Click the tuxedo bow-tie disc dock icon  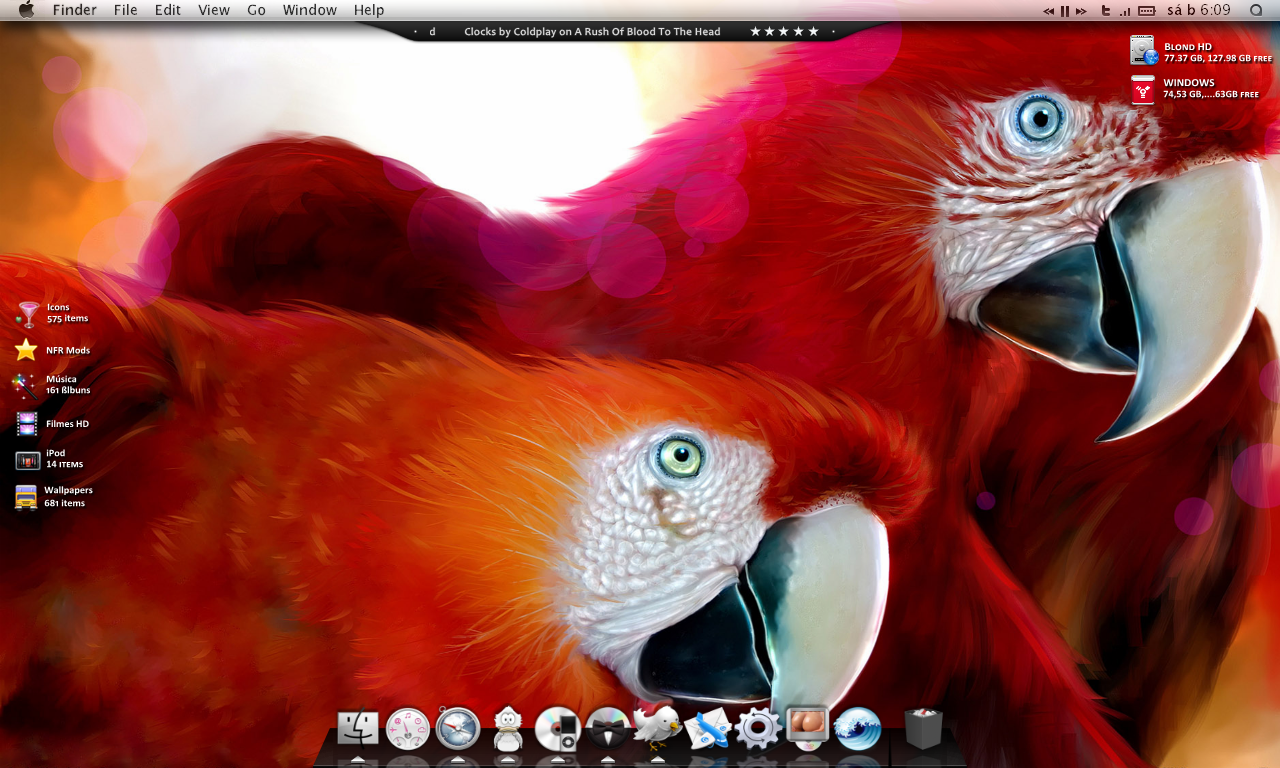608,729
